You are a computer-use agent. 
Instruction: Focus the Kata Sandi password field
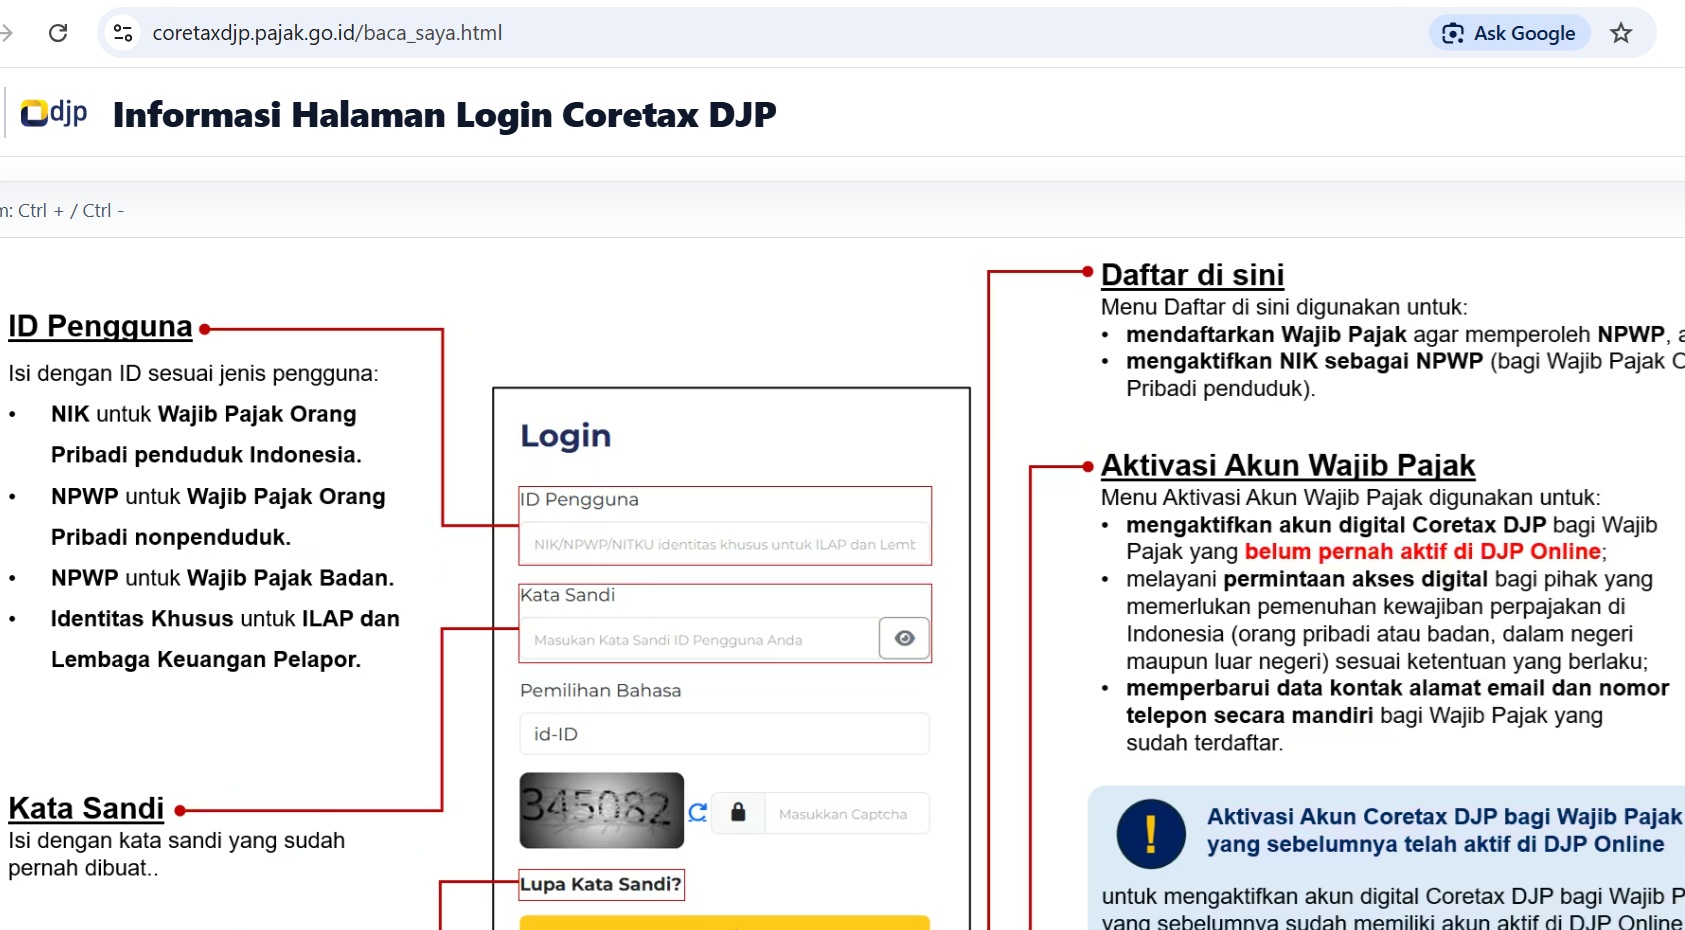pyautogui.click(x=698, y=640)
